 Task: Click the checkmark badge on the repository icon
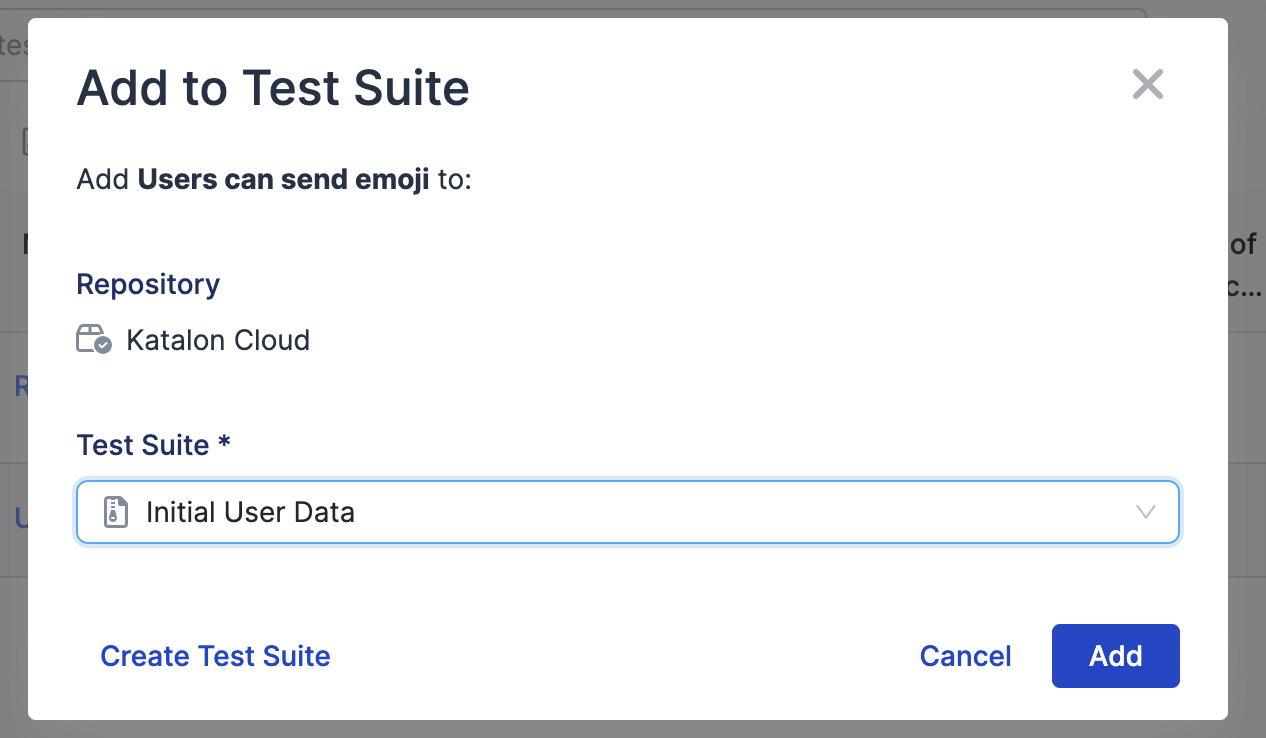tap(101, 346)
